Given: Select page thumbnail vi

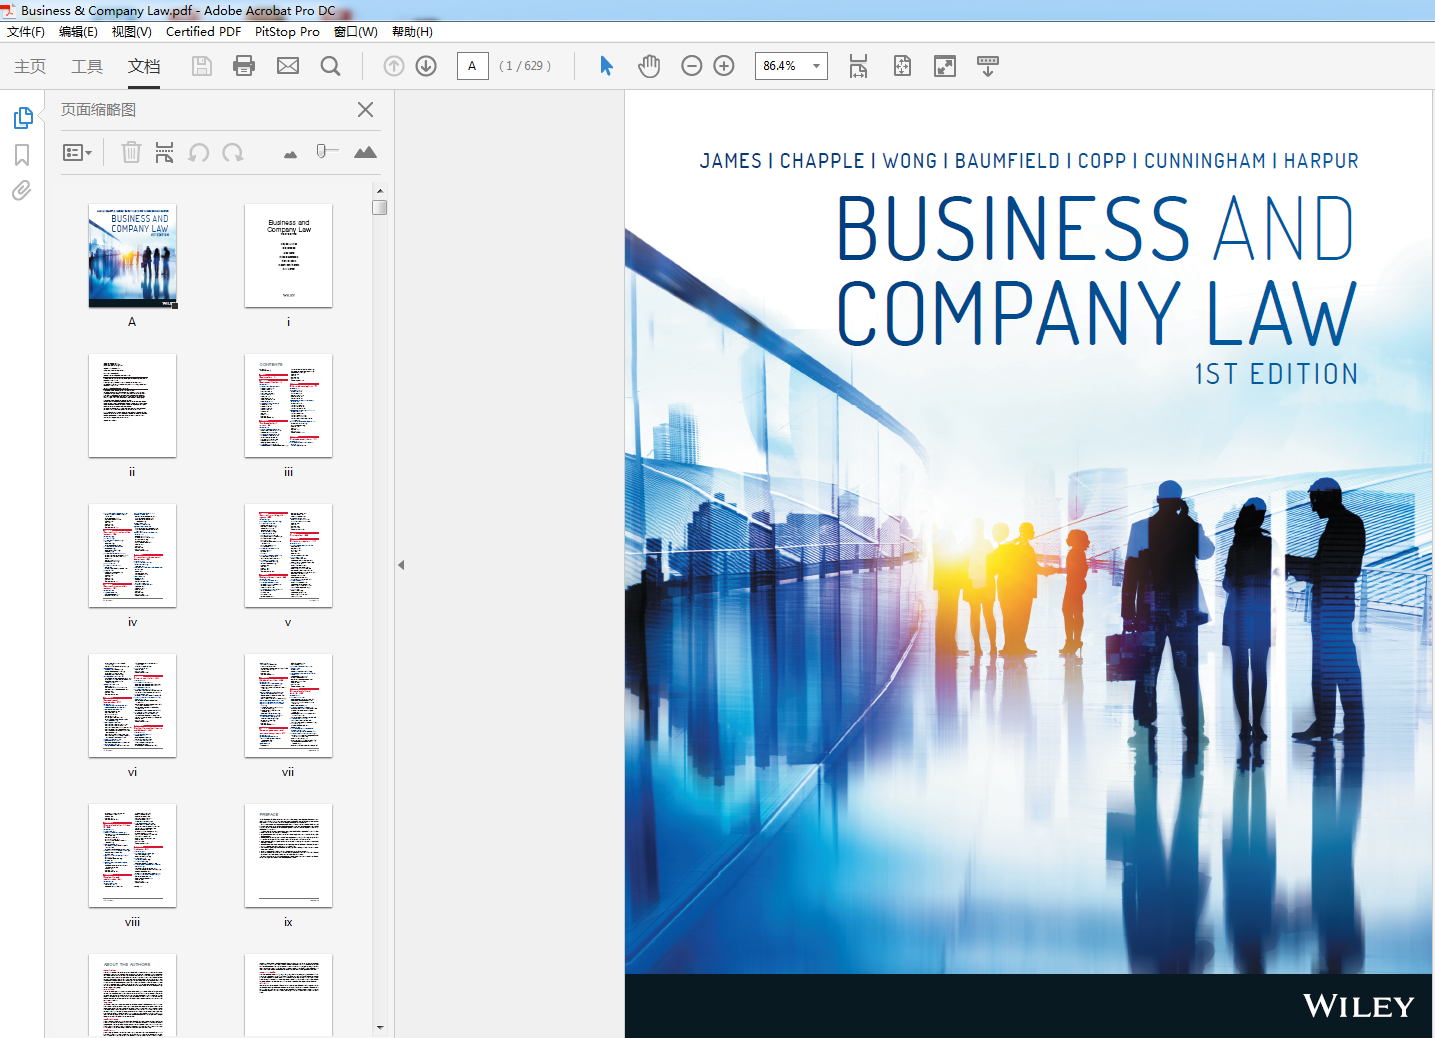Looking at the screenshot, I should point(132,706).
